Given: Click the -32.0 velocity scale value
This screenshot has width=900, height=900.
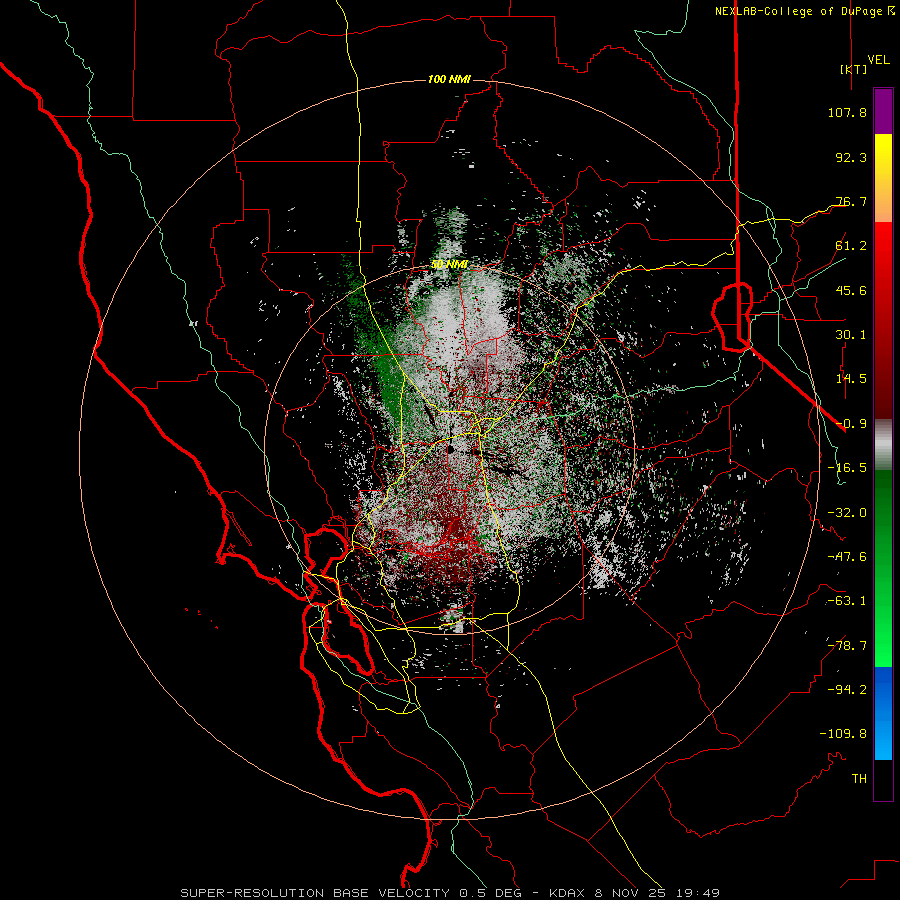Looking at the screenshot, I should (x=847, y=513).
